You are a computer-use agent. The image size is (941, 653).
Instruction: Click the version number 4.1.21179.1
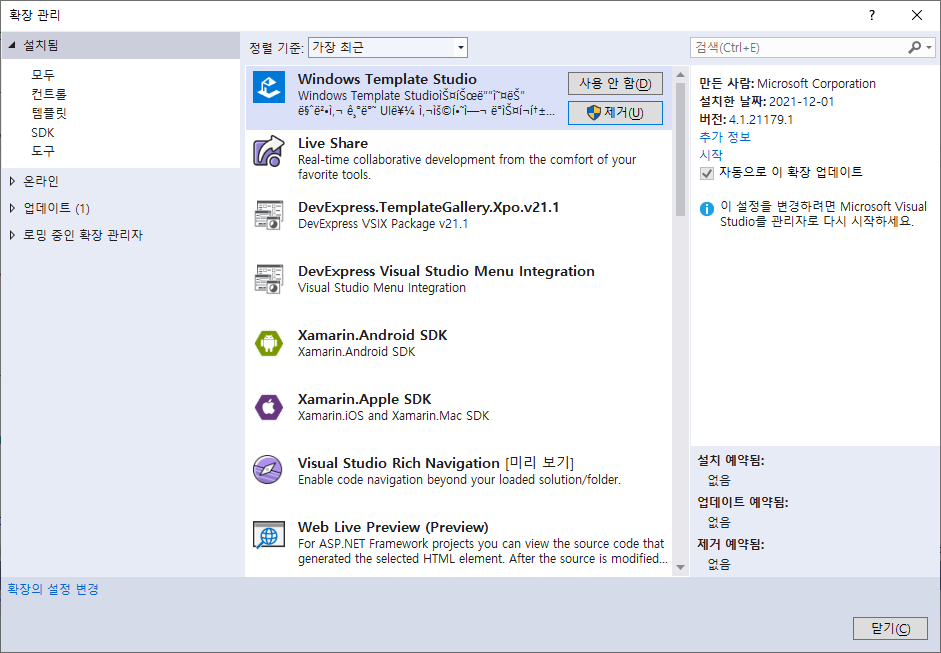[761, 119]
